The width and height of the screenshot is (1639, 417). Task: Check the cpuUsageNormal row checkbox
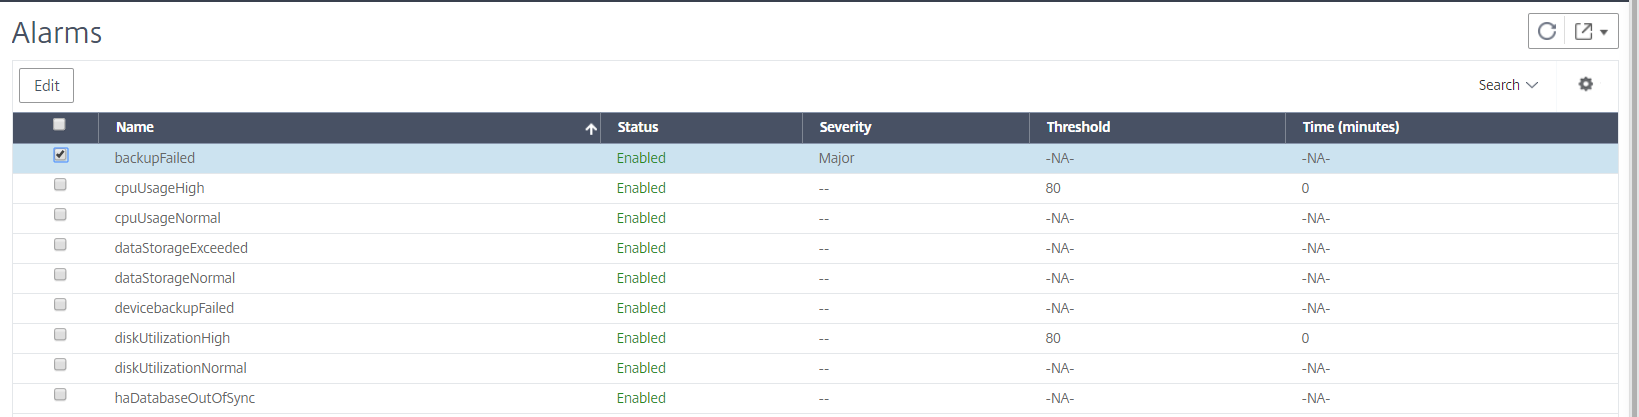(x=60, y=215)
